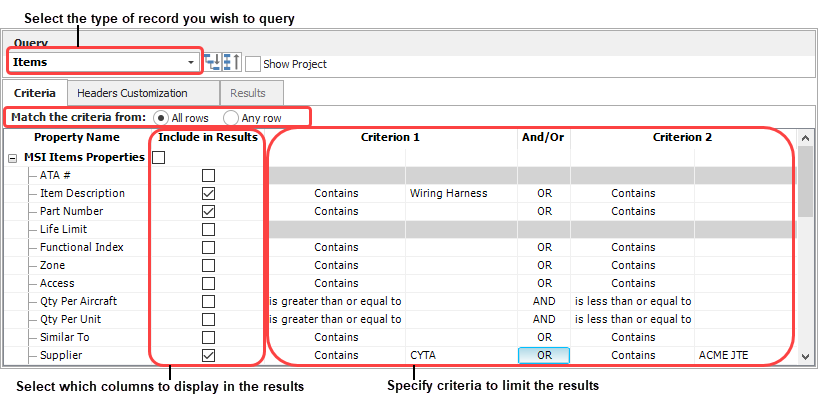Click the AND cell for Qty Per Aircraft
Screen dimensions: 818x394
click(544, 302)
